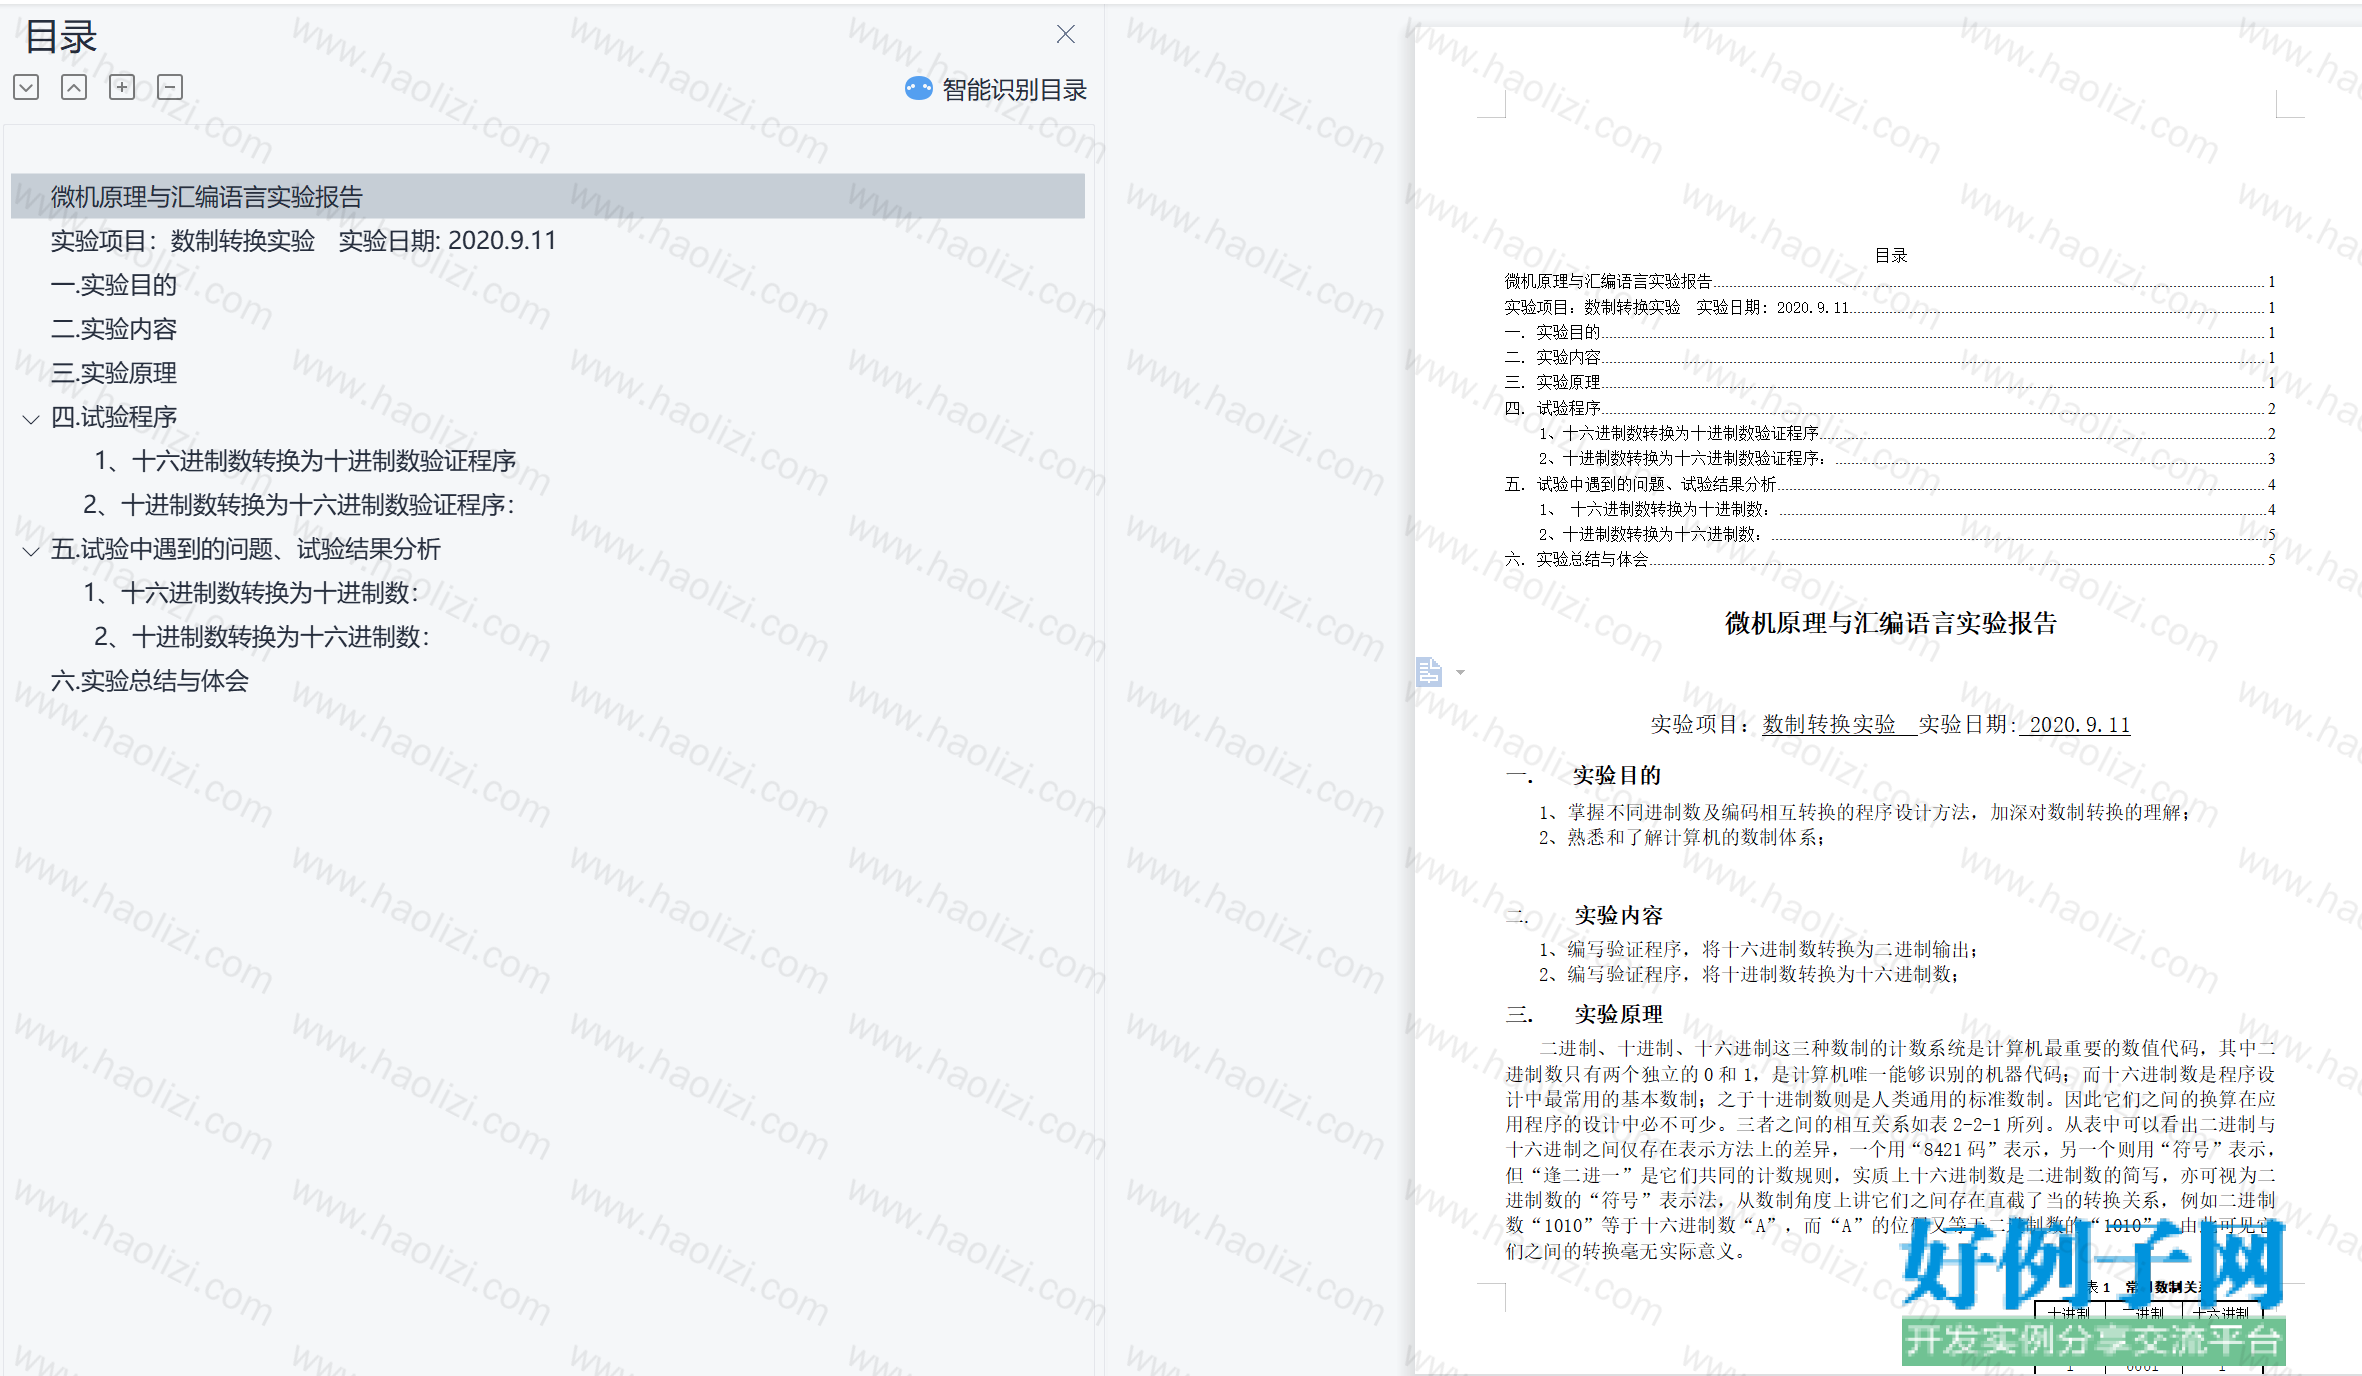Click the expand-all down-arrow outline icon

[x=26, y=87]
